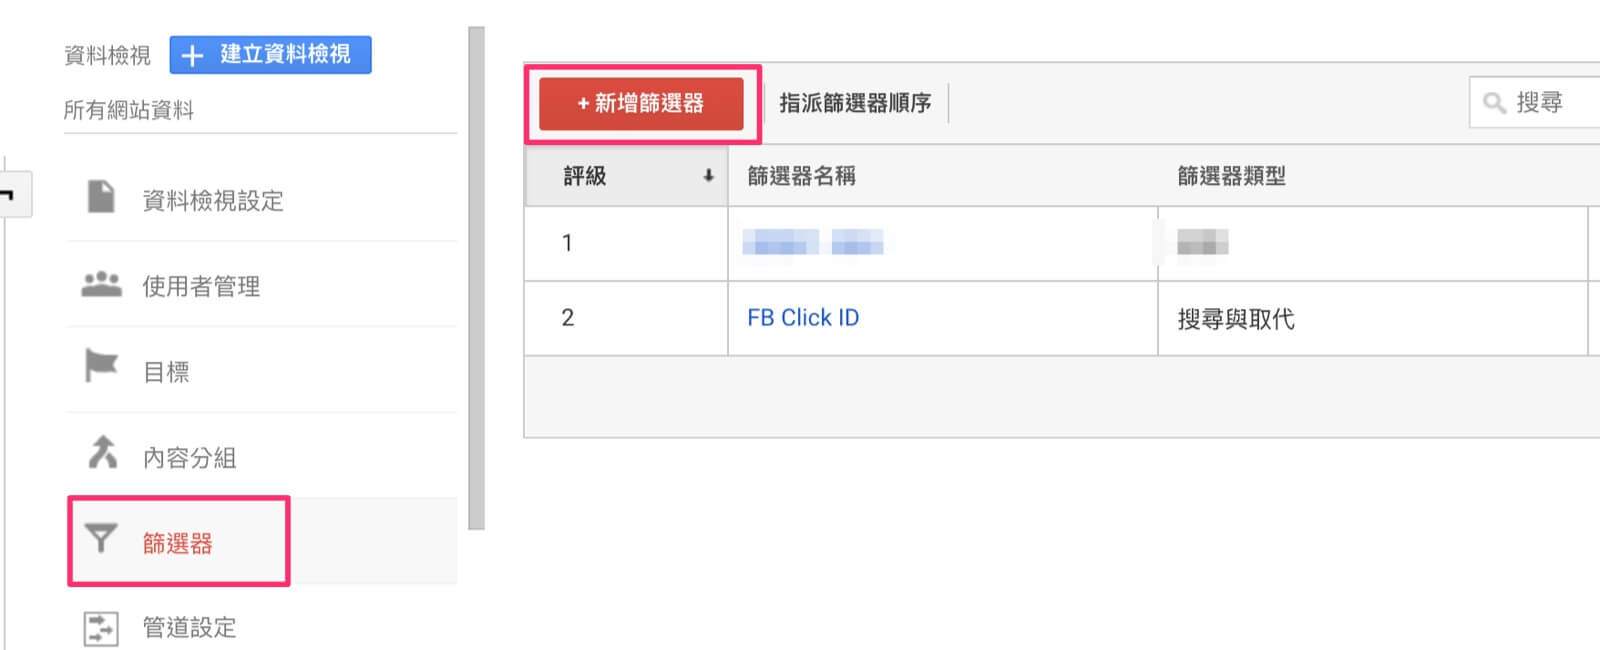Select 目標 in the sidebar

tap(166, 372)
